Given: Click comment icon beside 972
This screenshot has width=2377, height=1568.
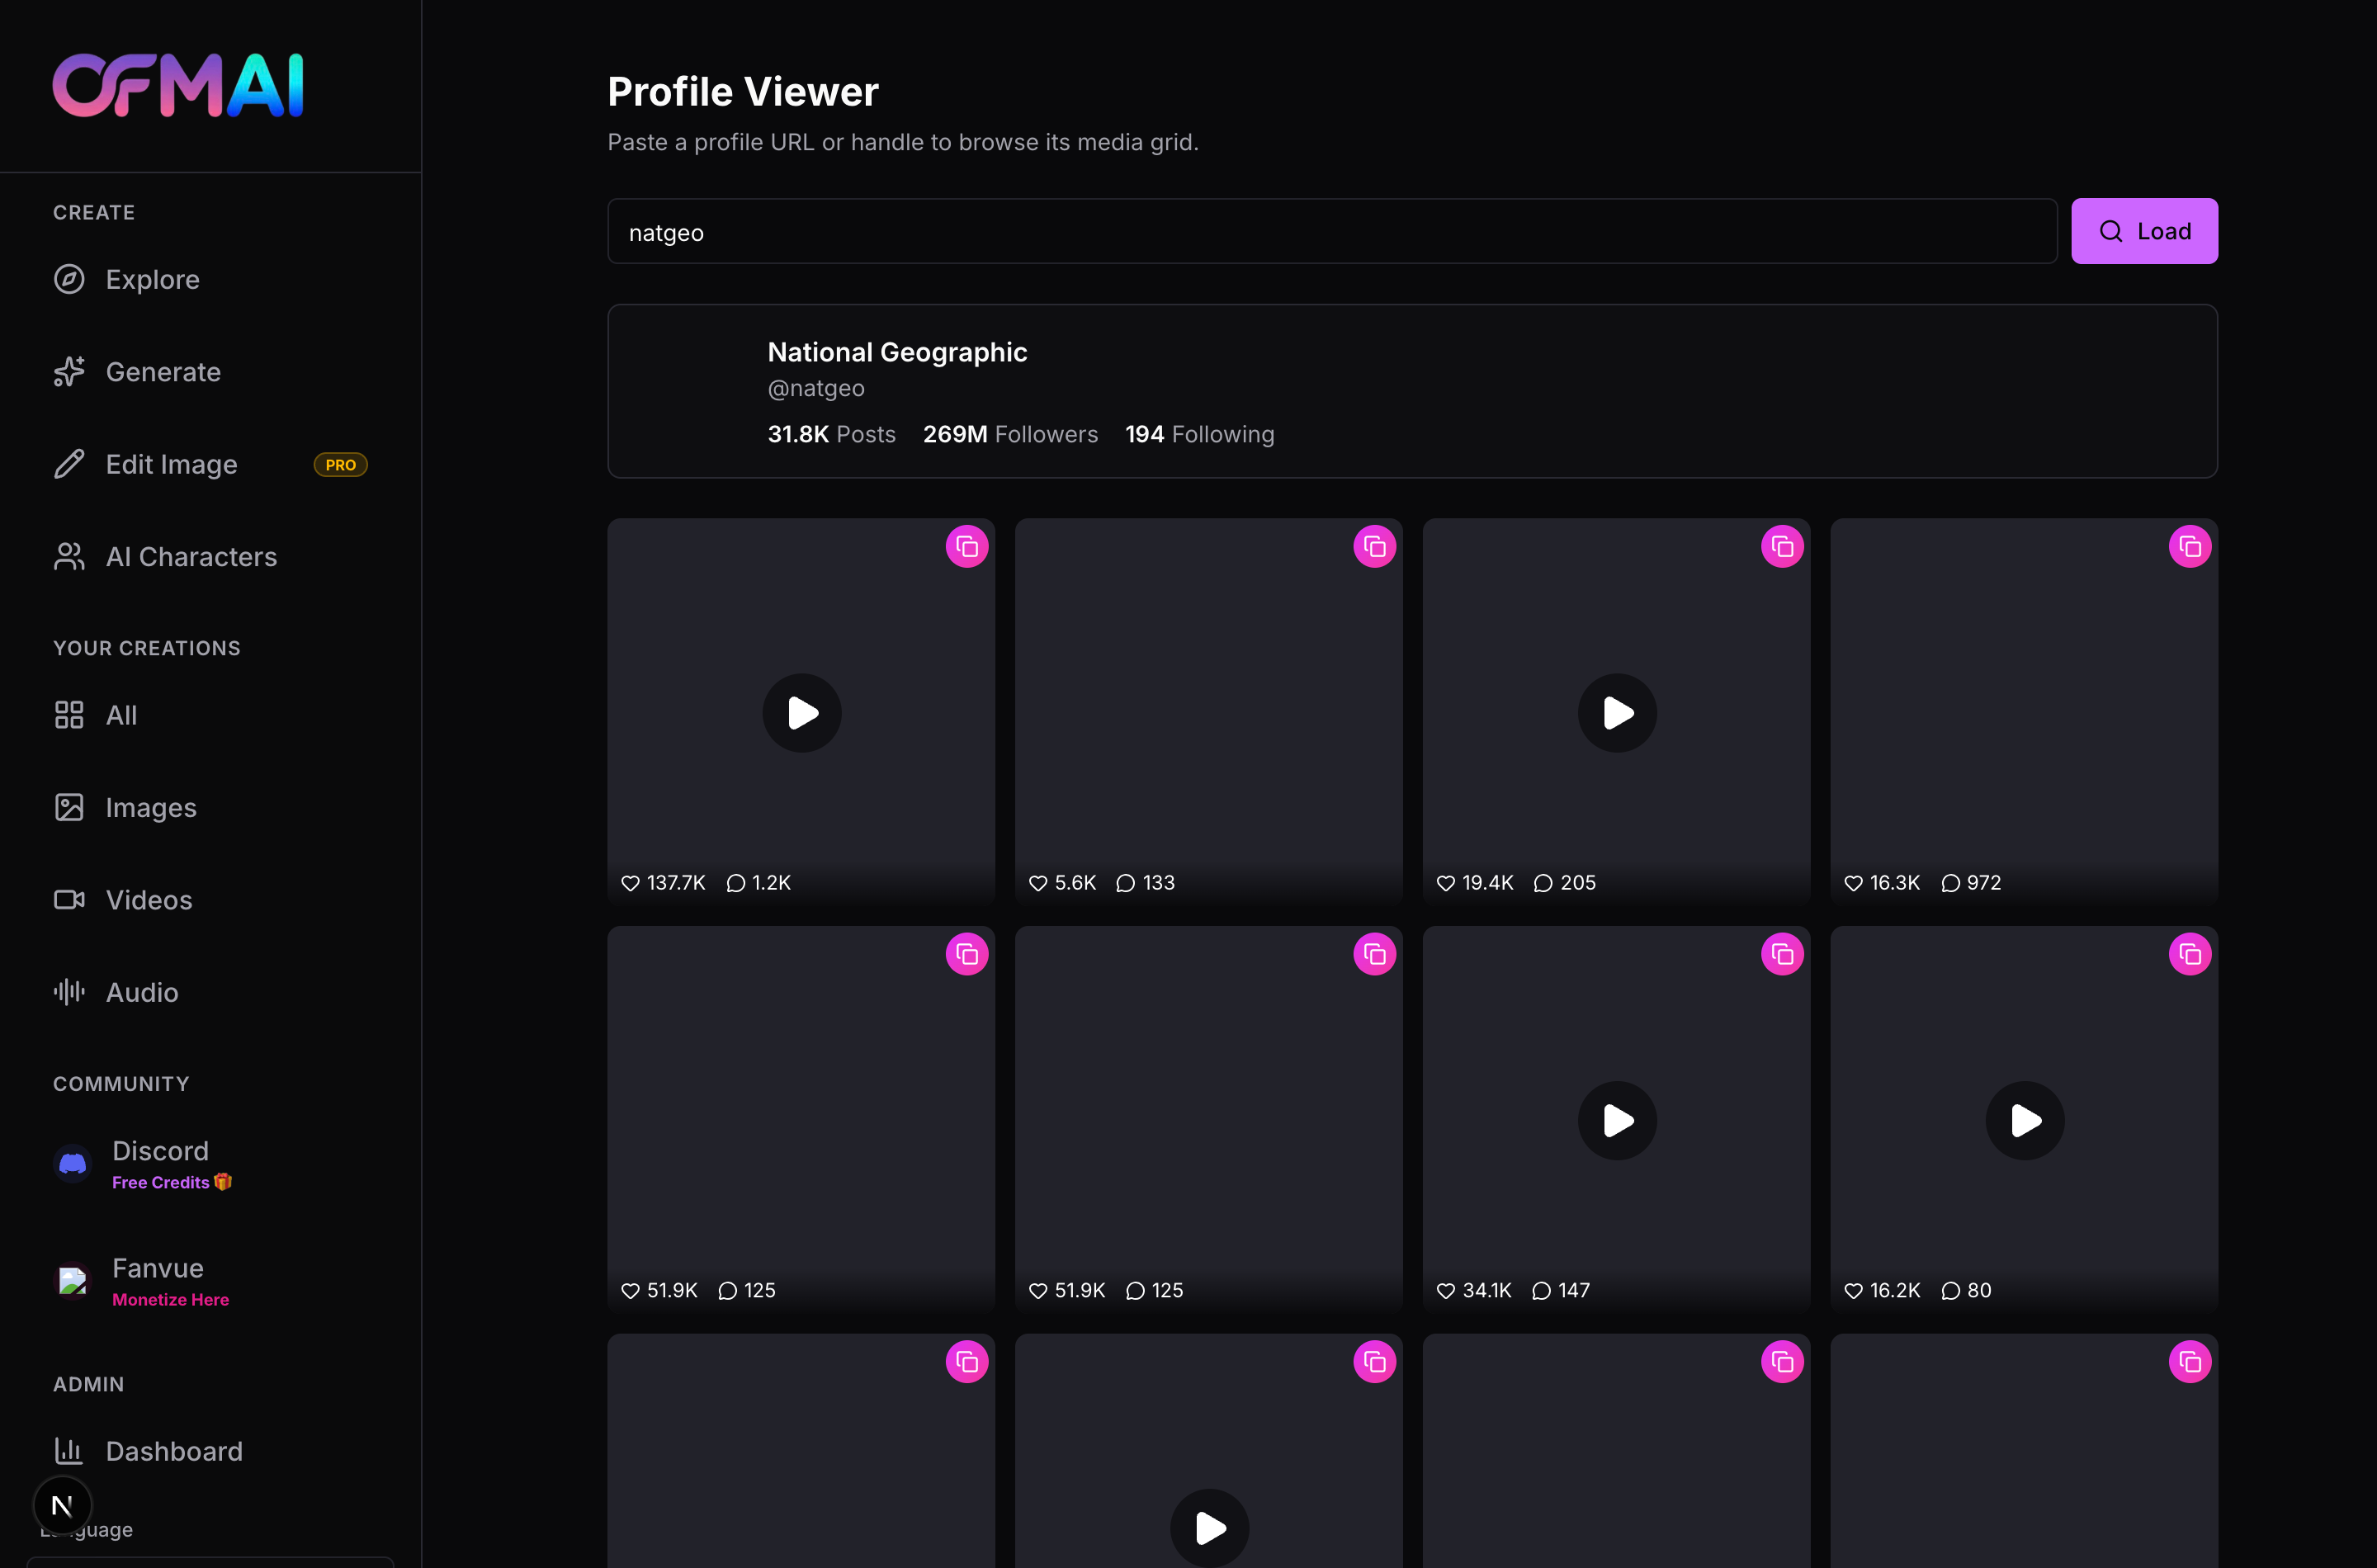Looking at the screenshot, I should 1950,883.
